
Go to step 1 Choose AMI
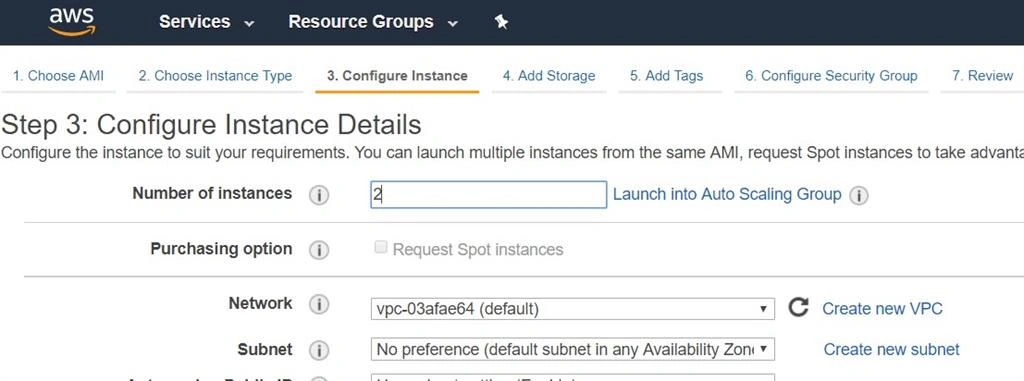[x=58, y=76]
